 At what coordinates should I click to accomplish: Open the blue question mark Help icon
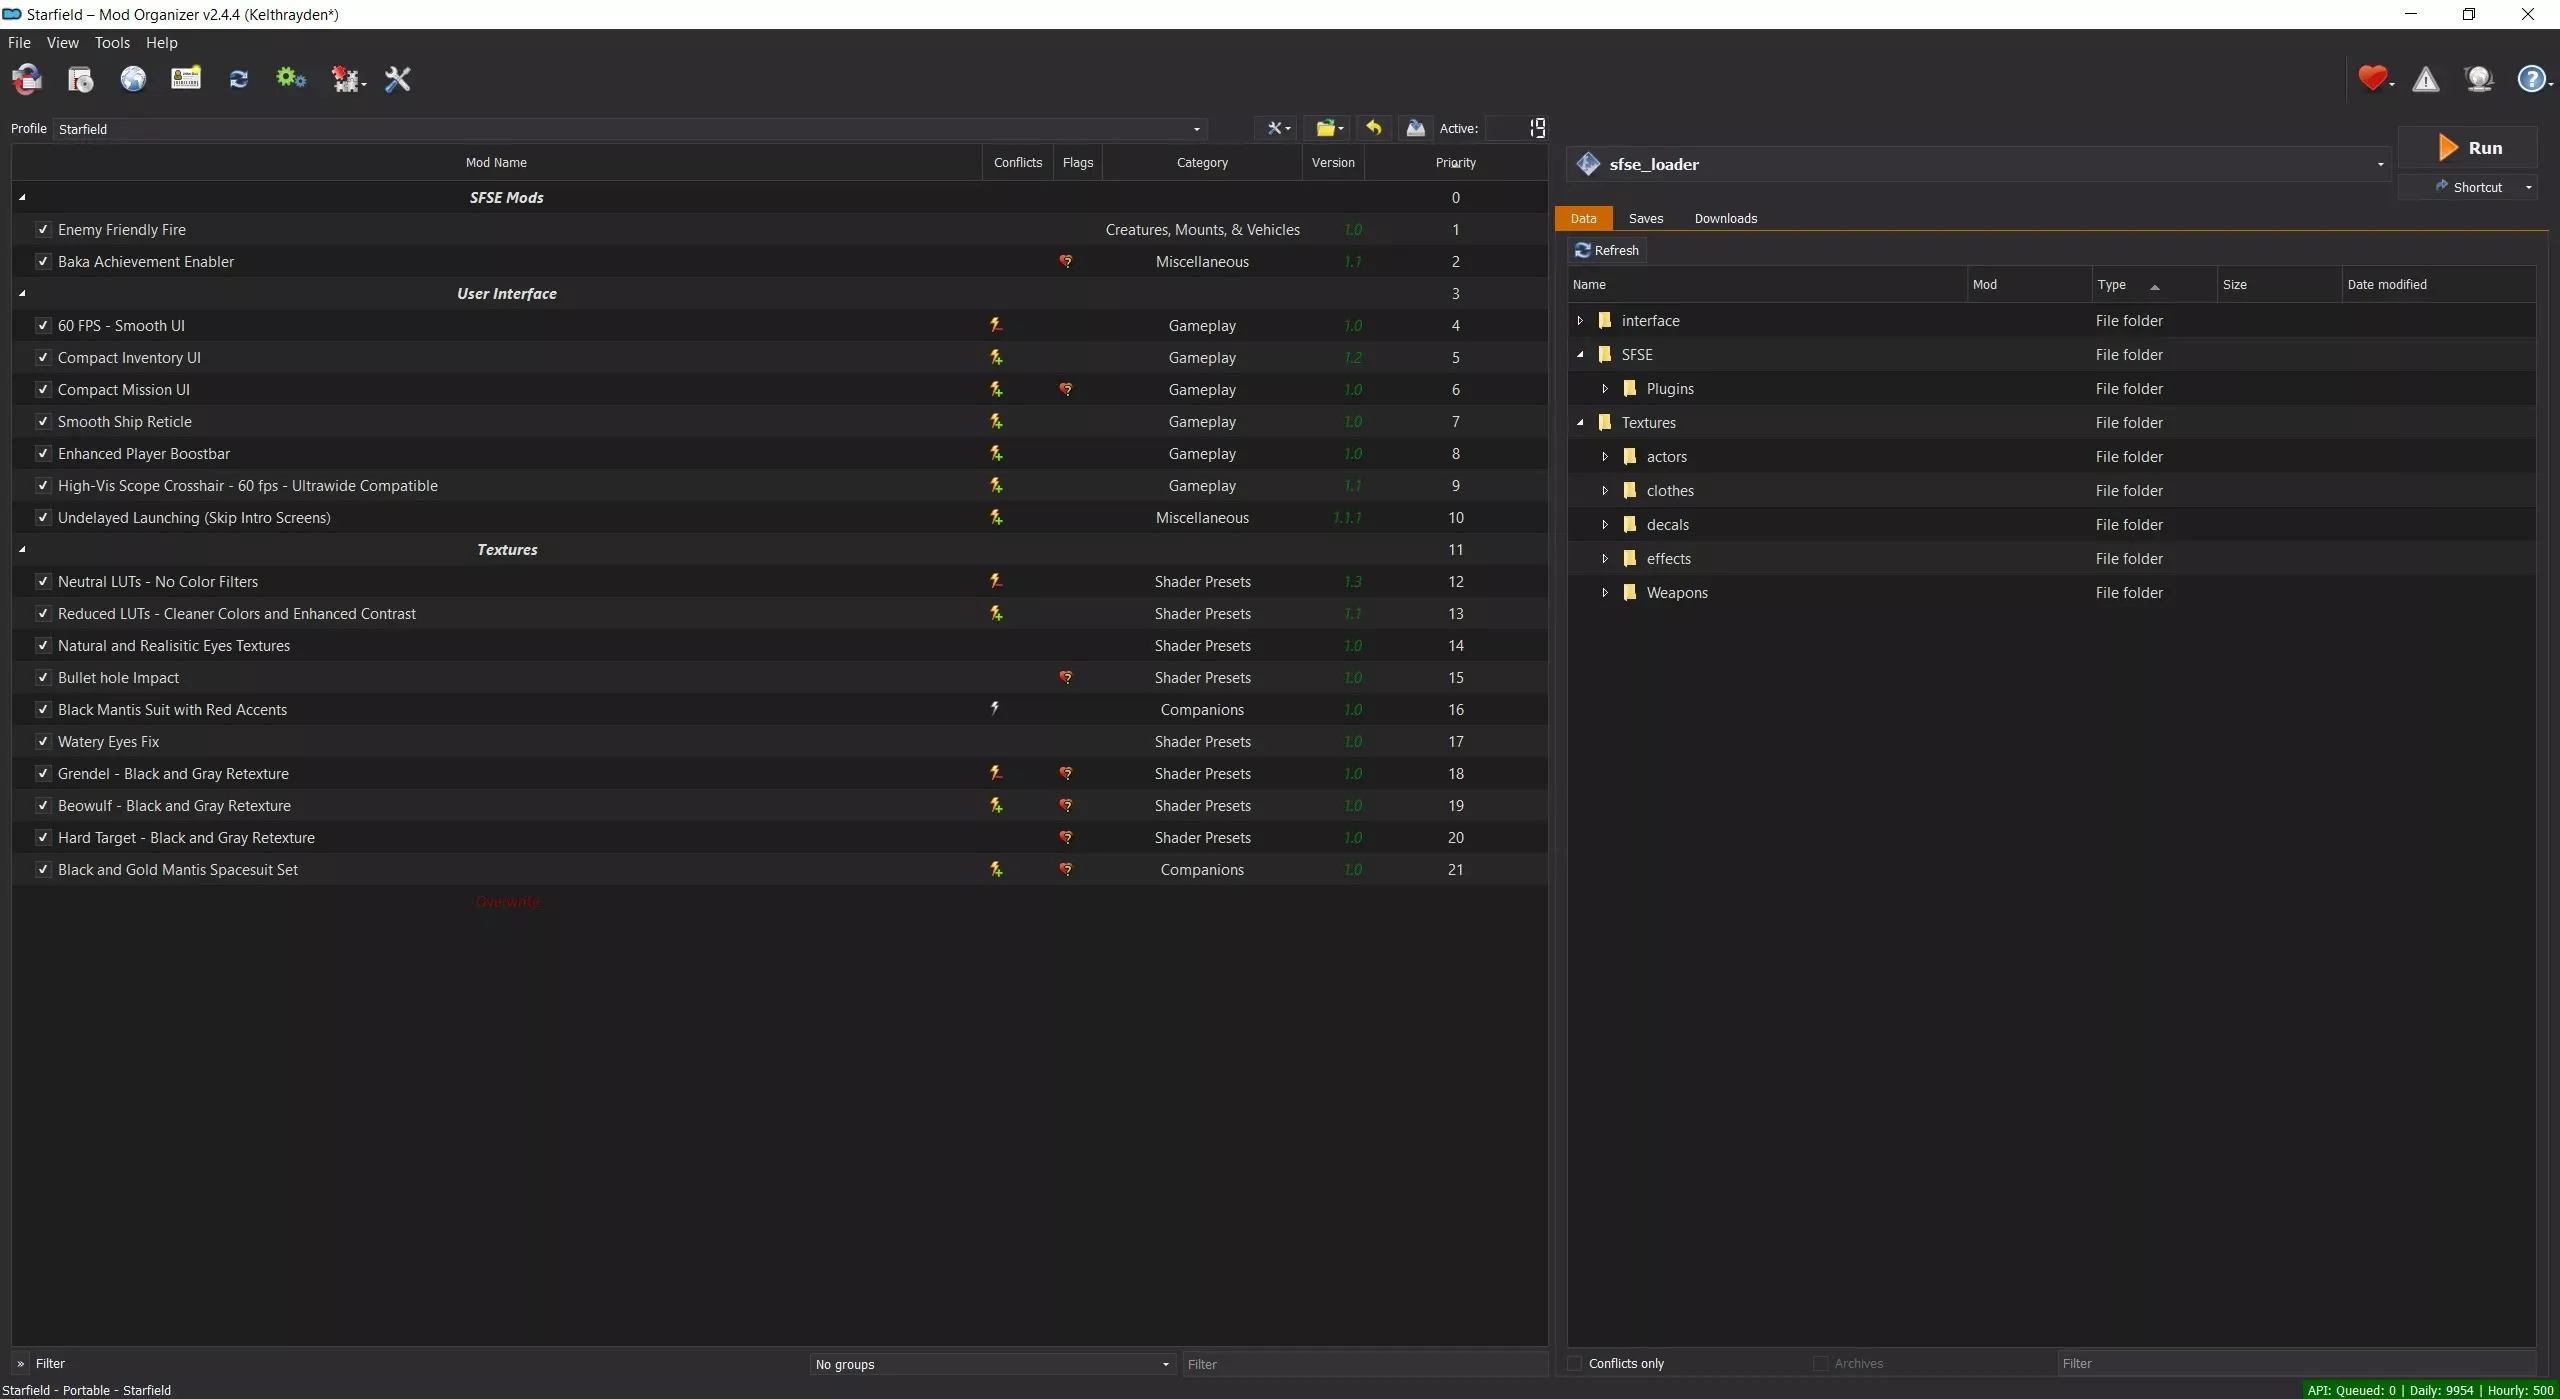(2533, 79)
